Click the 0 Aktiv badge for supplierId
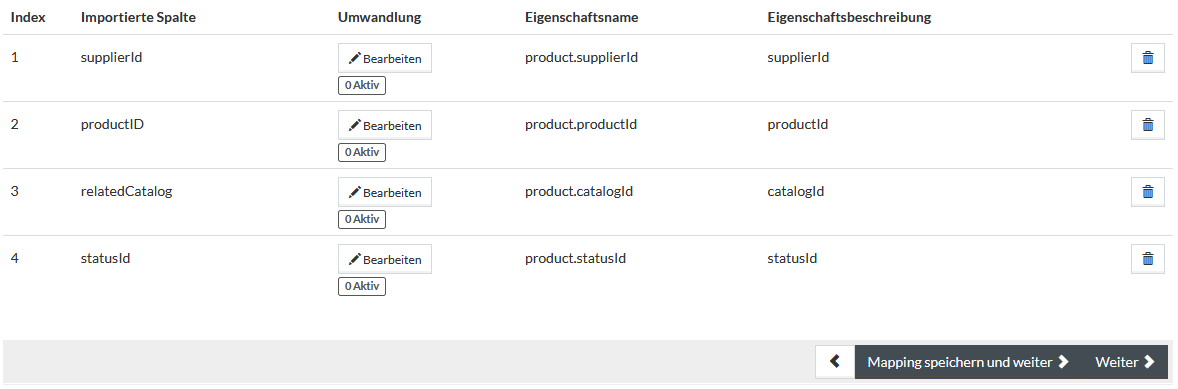Viewport: 1178px width, 389px height. tap(361, 86)
